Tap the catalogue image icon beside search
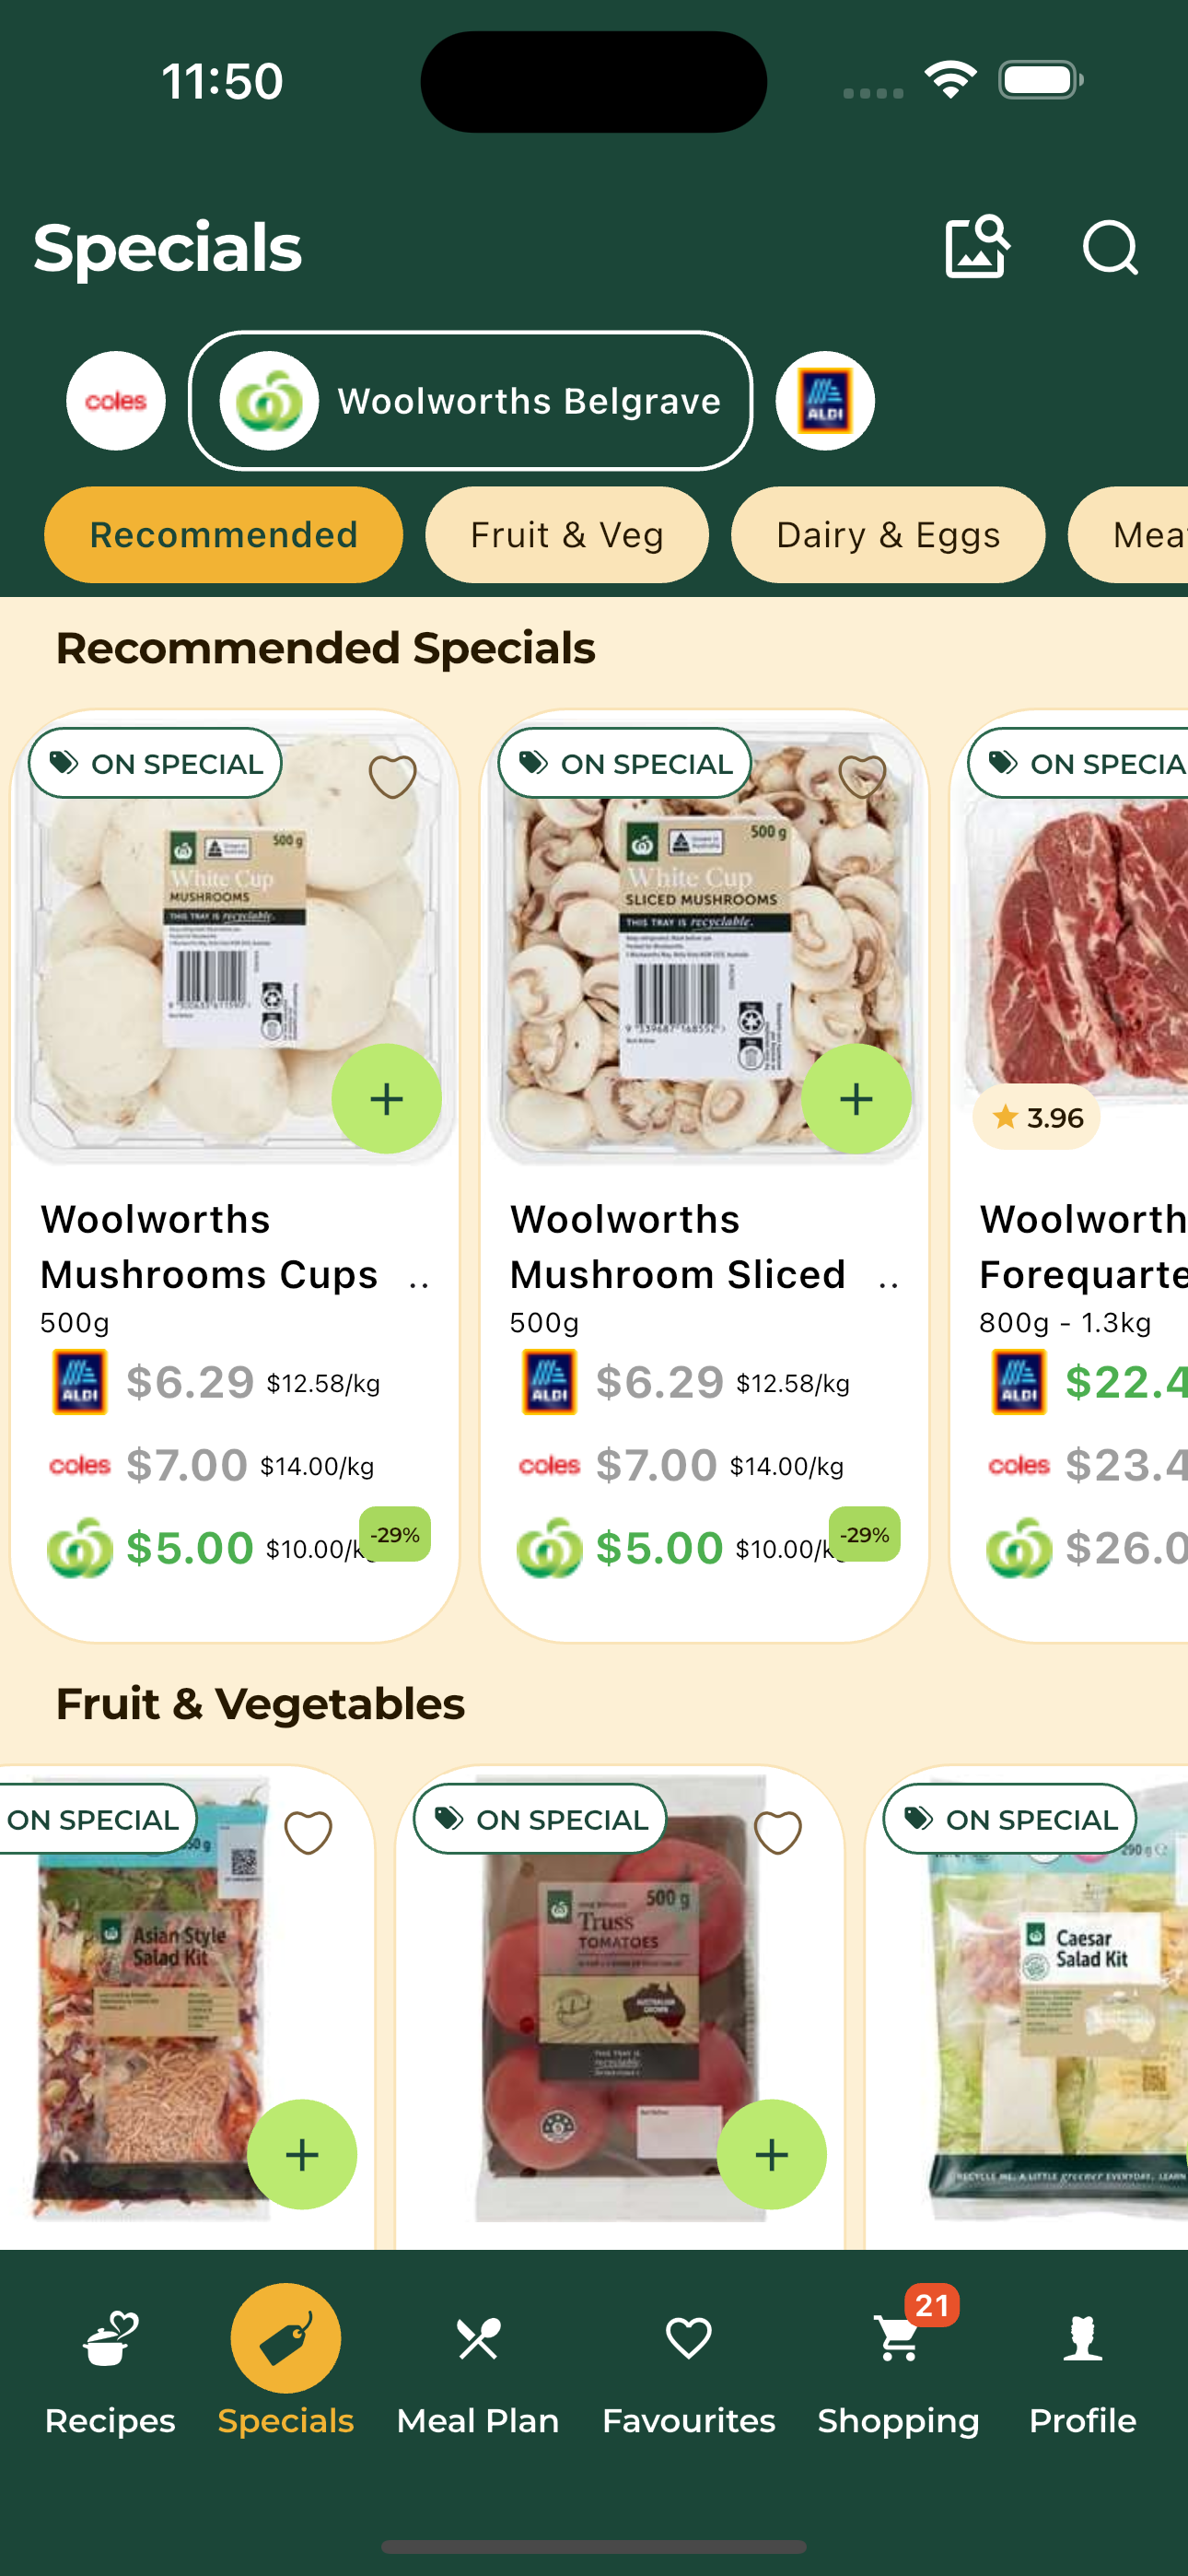This screenshot has height=2576, width=1188. 977,246
